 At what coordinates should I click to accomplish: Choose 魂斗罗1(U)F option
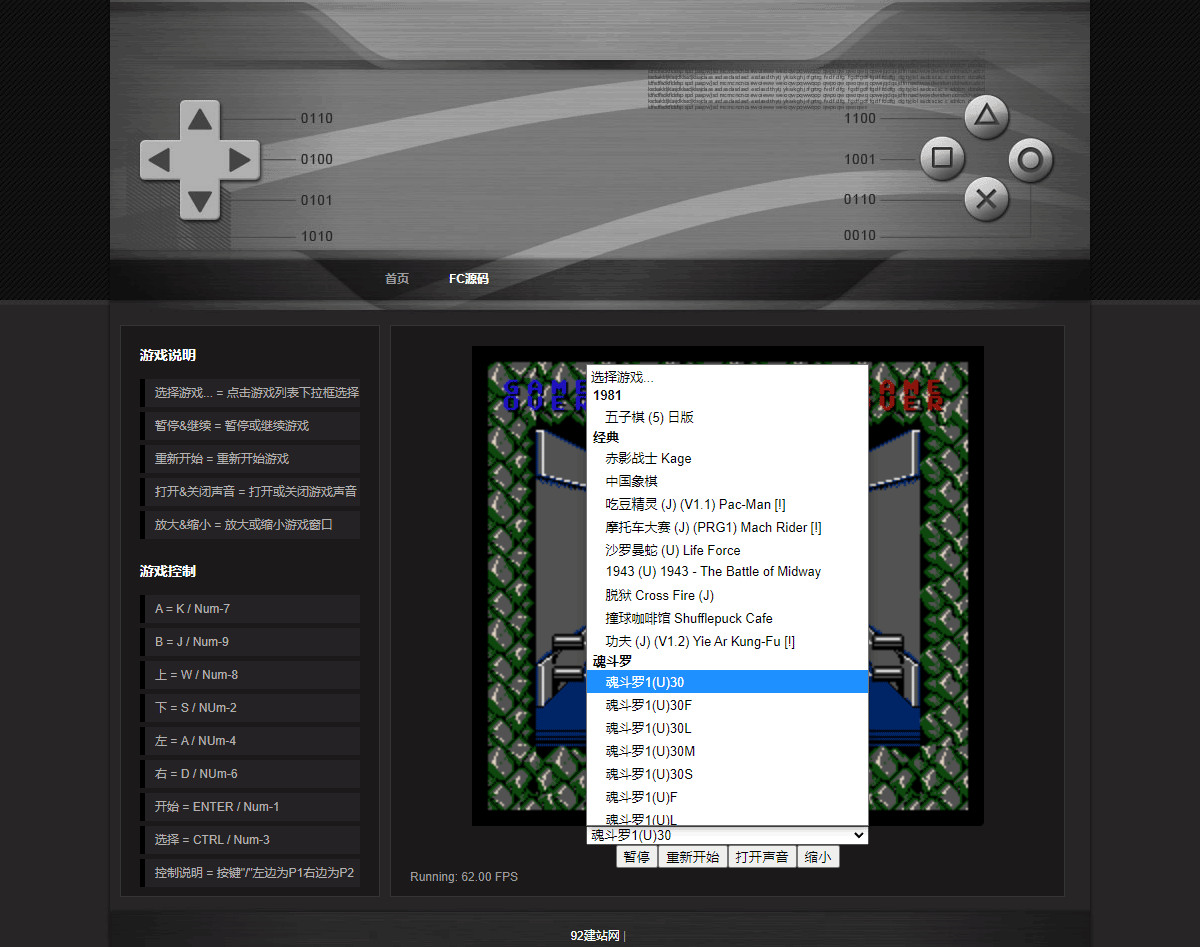[x=727, y=797]
